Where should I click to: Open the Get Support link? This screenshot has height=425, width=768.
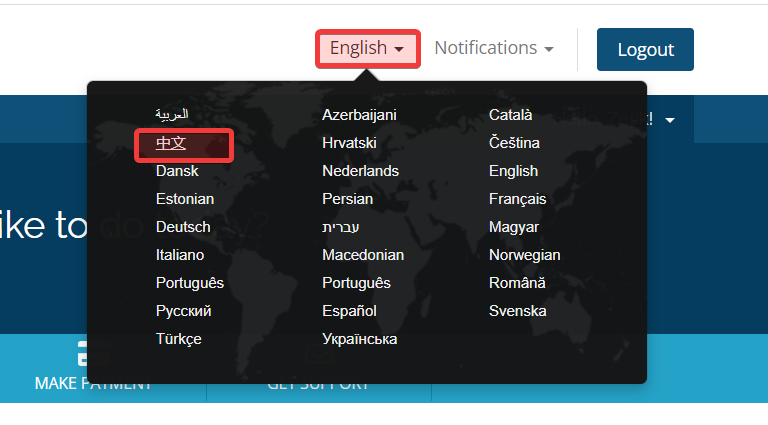pyautogui.click(x=318, y=383)
